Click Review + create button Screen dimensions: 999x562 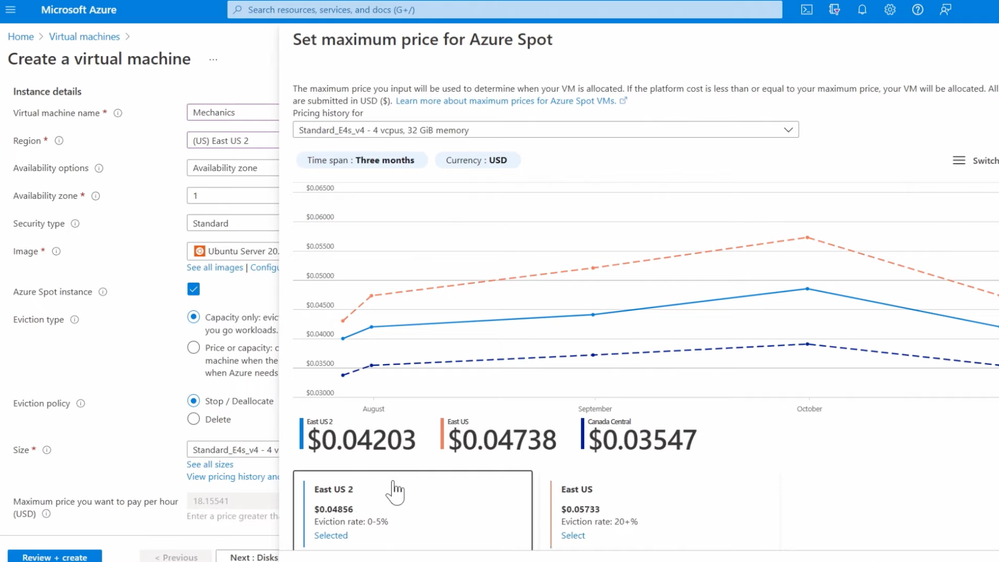pos(55,556)
